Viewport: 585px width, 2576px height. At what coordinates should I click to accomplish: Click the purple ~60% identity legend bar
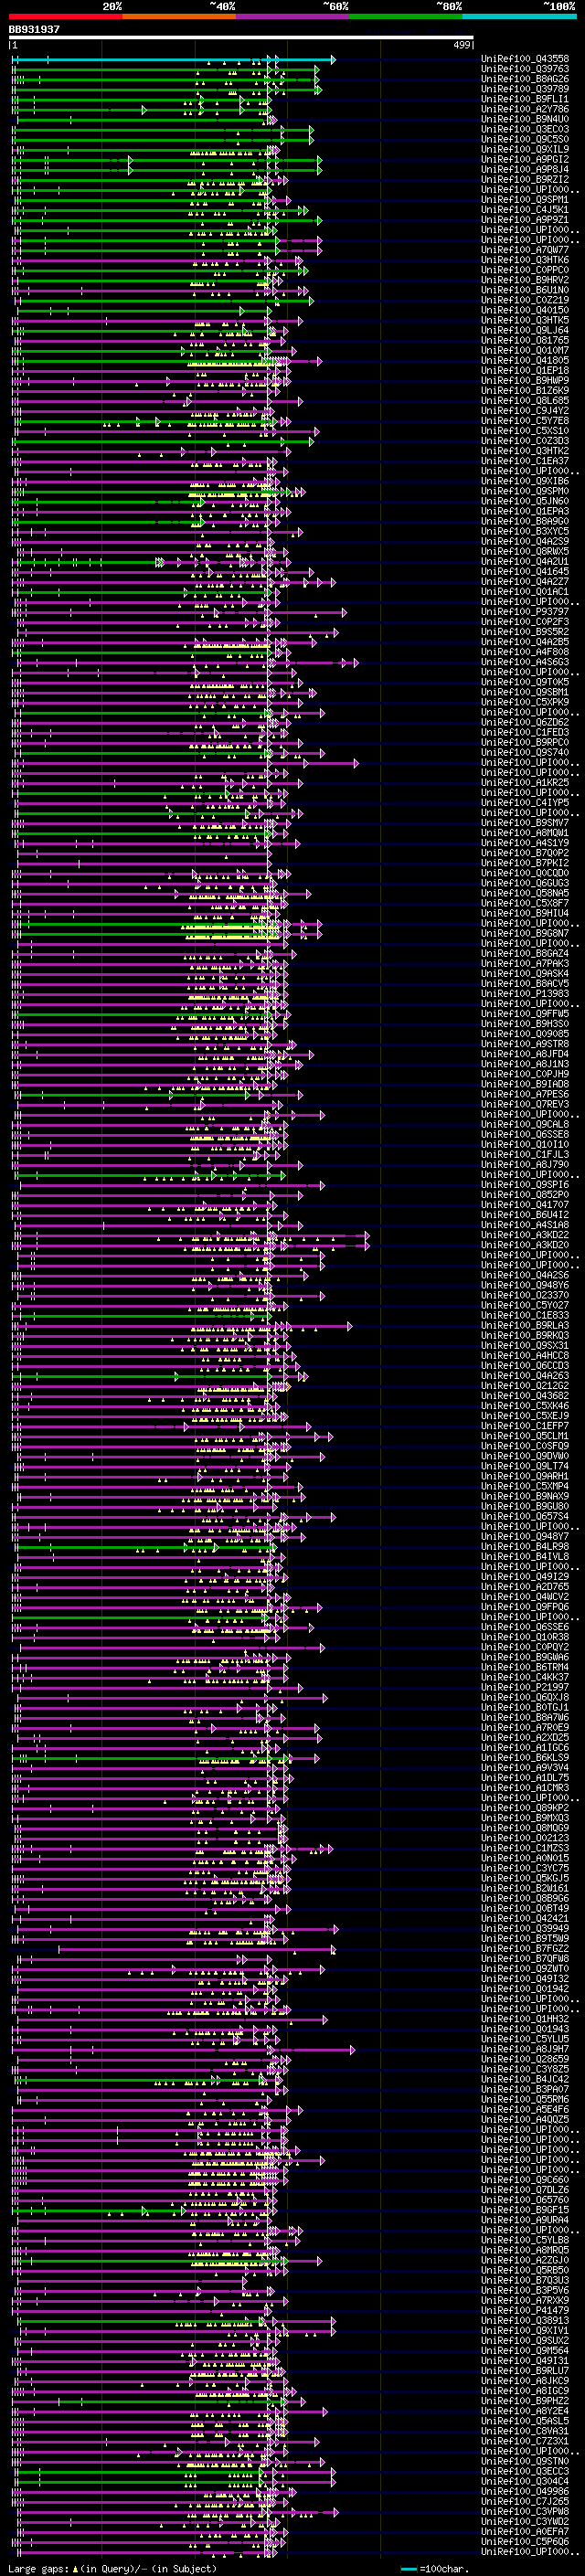292,16
